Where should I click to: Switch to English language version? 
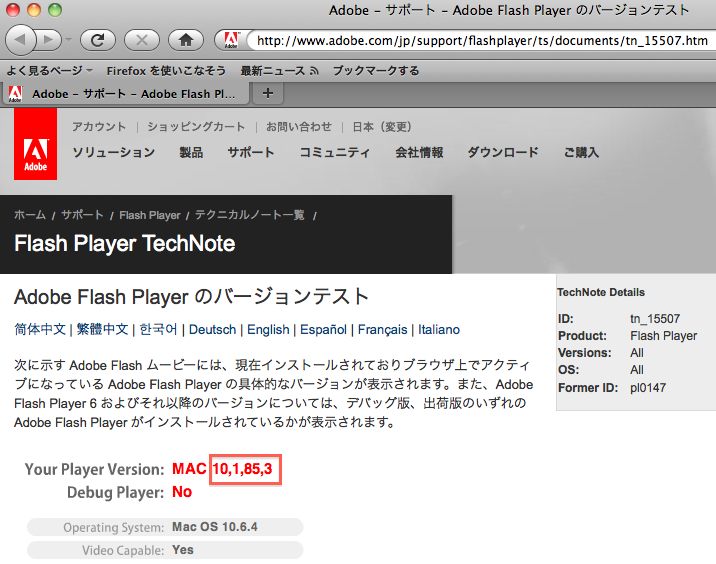[x=268, y=329]
